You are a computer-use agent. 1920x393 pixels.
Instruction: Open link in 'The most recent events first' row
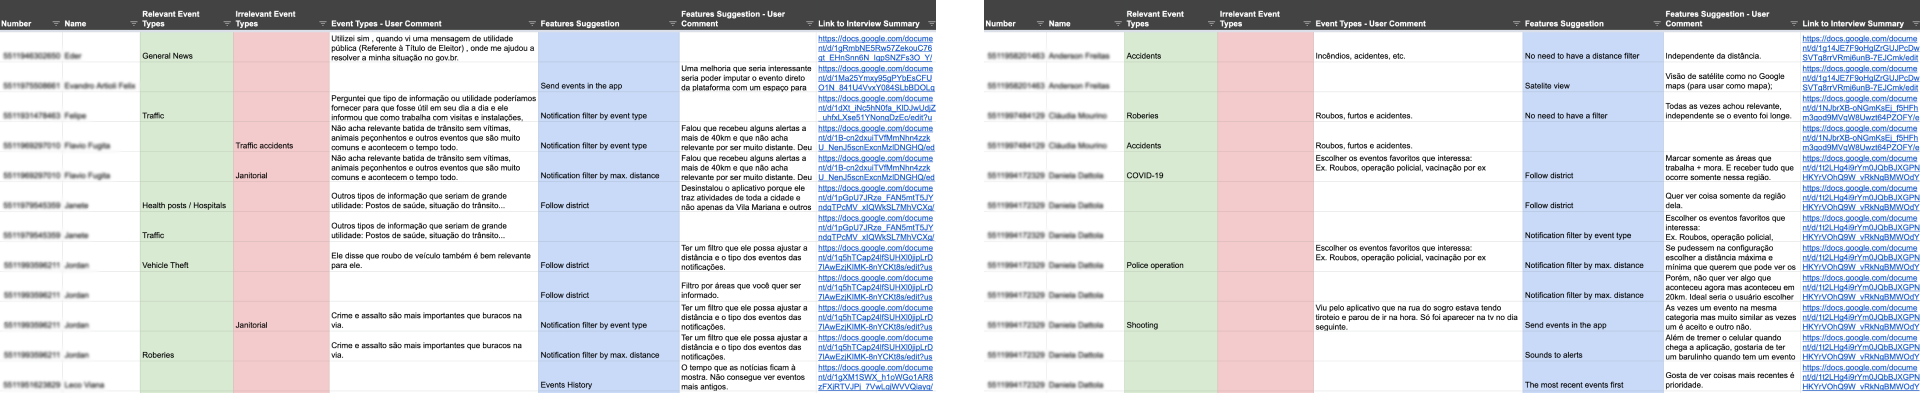[1860, 377]
